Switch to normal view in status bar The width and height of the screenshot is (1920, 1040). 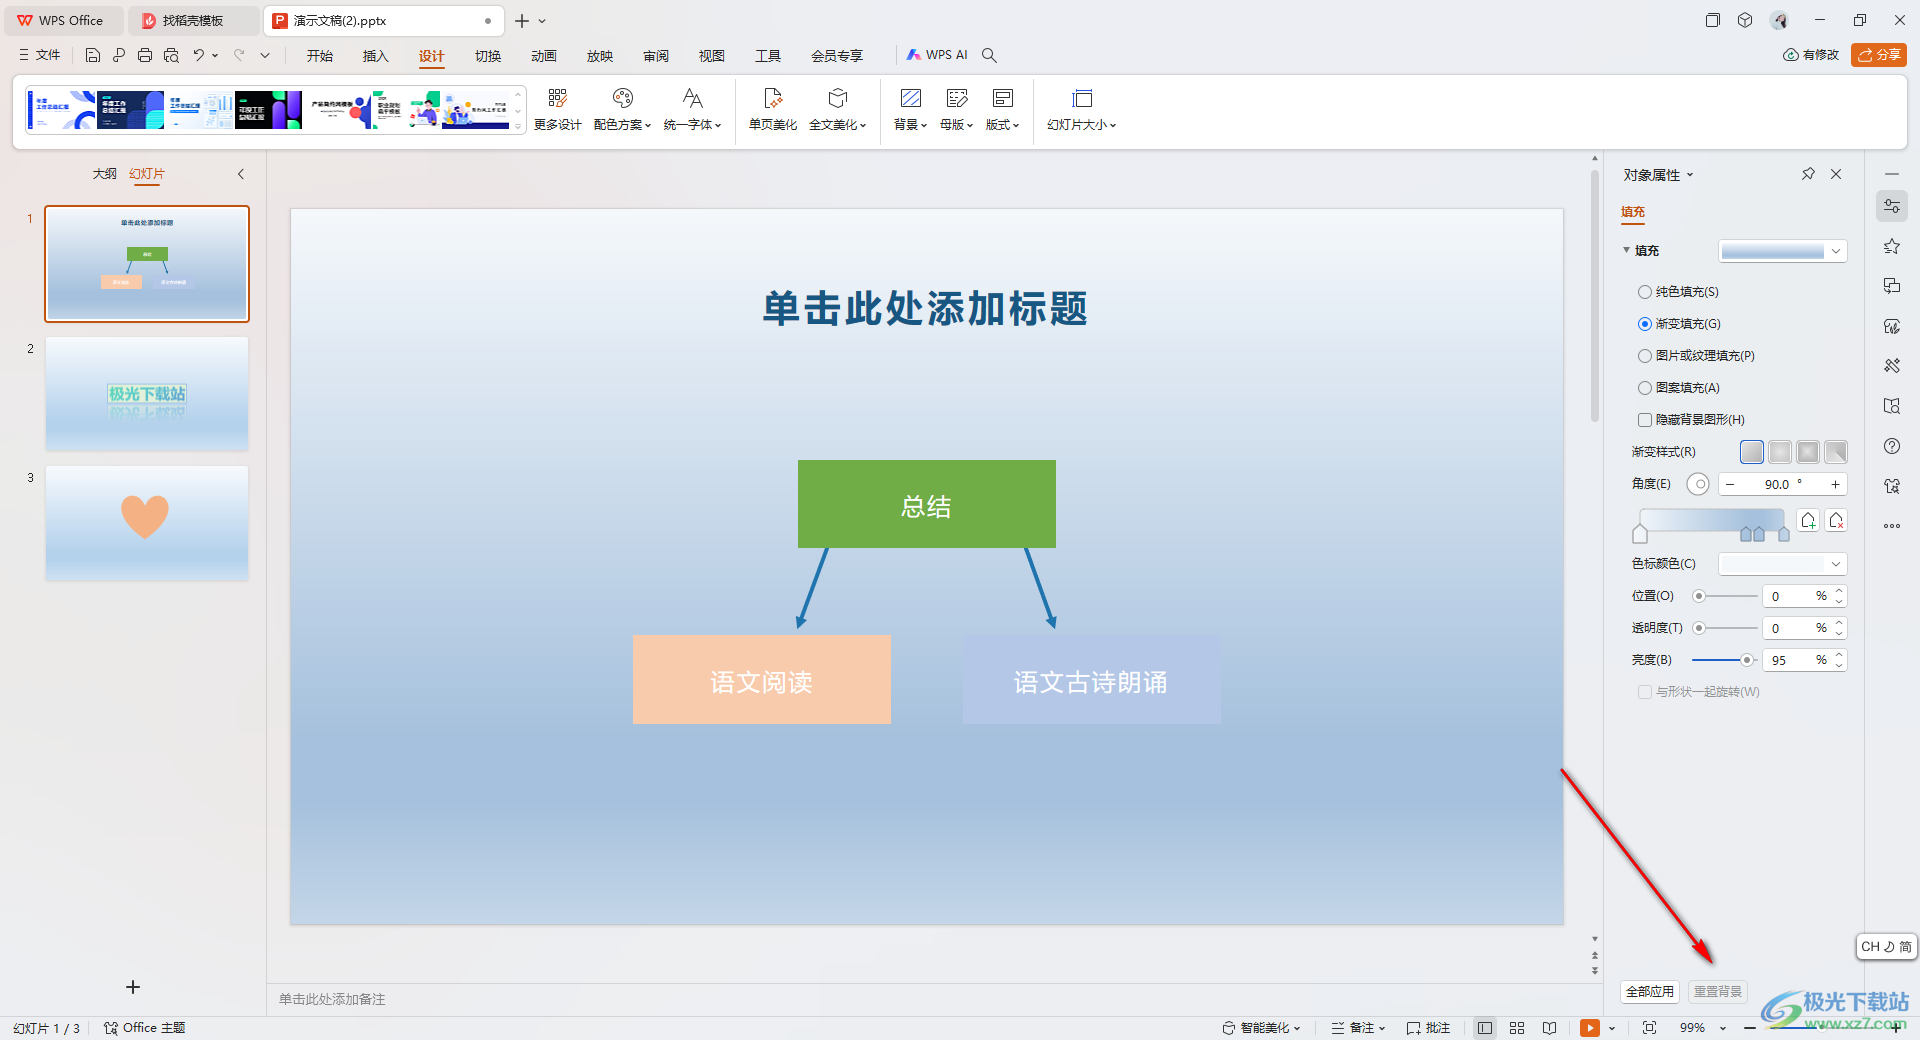[1485, 1028]
